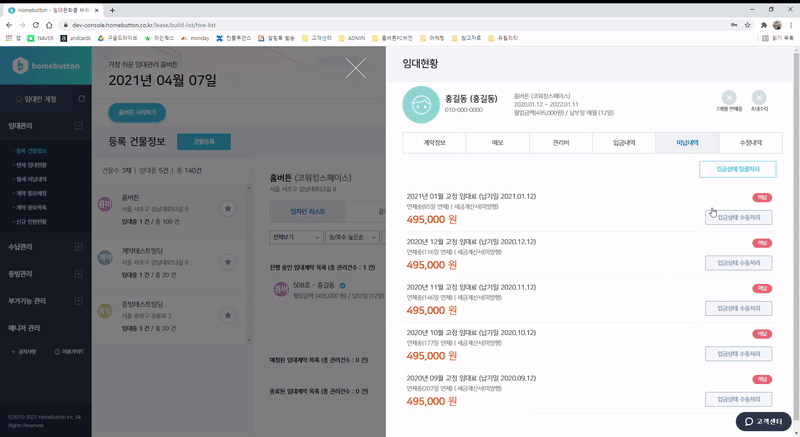Expand the 부가기능 관리 sidebar section

tap(78, 301)
